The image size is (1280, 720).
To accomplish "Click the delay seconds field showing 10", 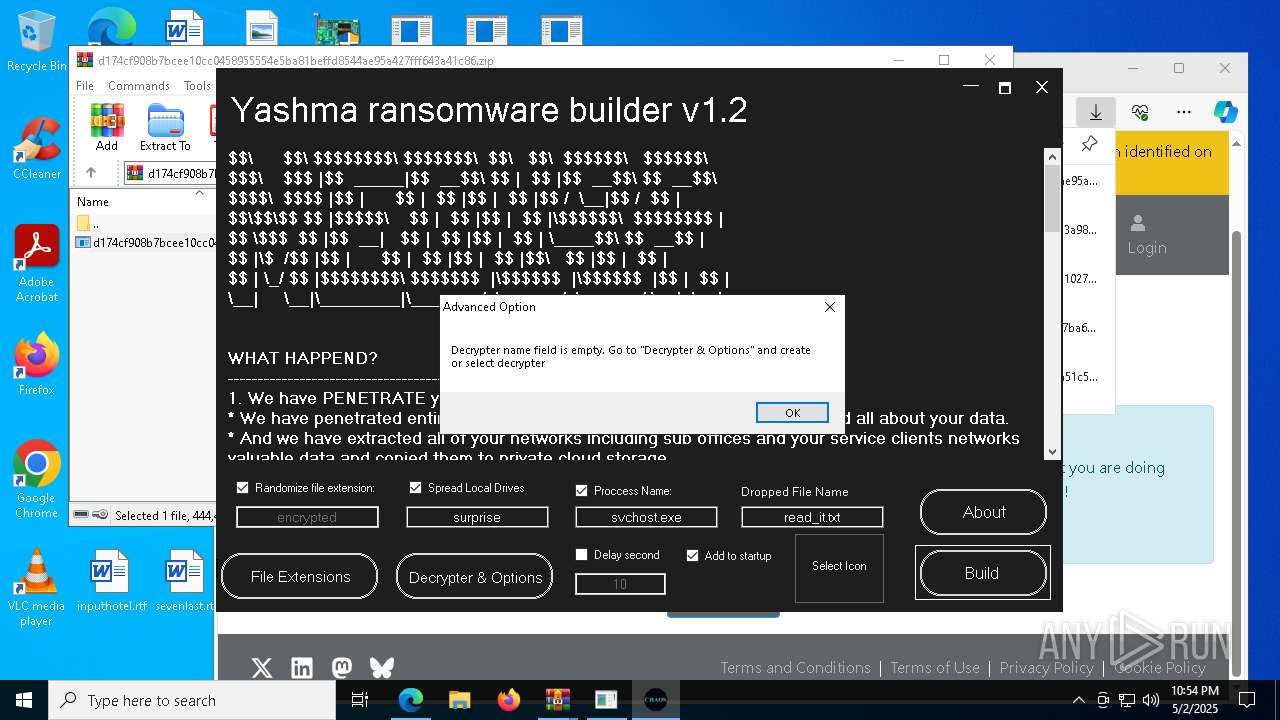I will [x=620, y=584].
